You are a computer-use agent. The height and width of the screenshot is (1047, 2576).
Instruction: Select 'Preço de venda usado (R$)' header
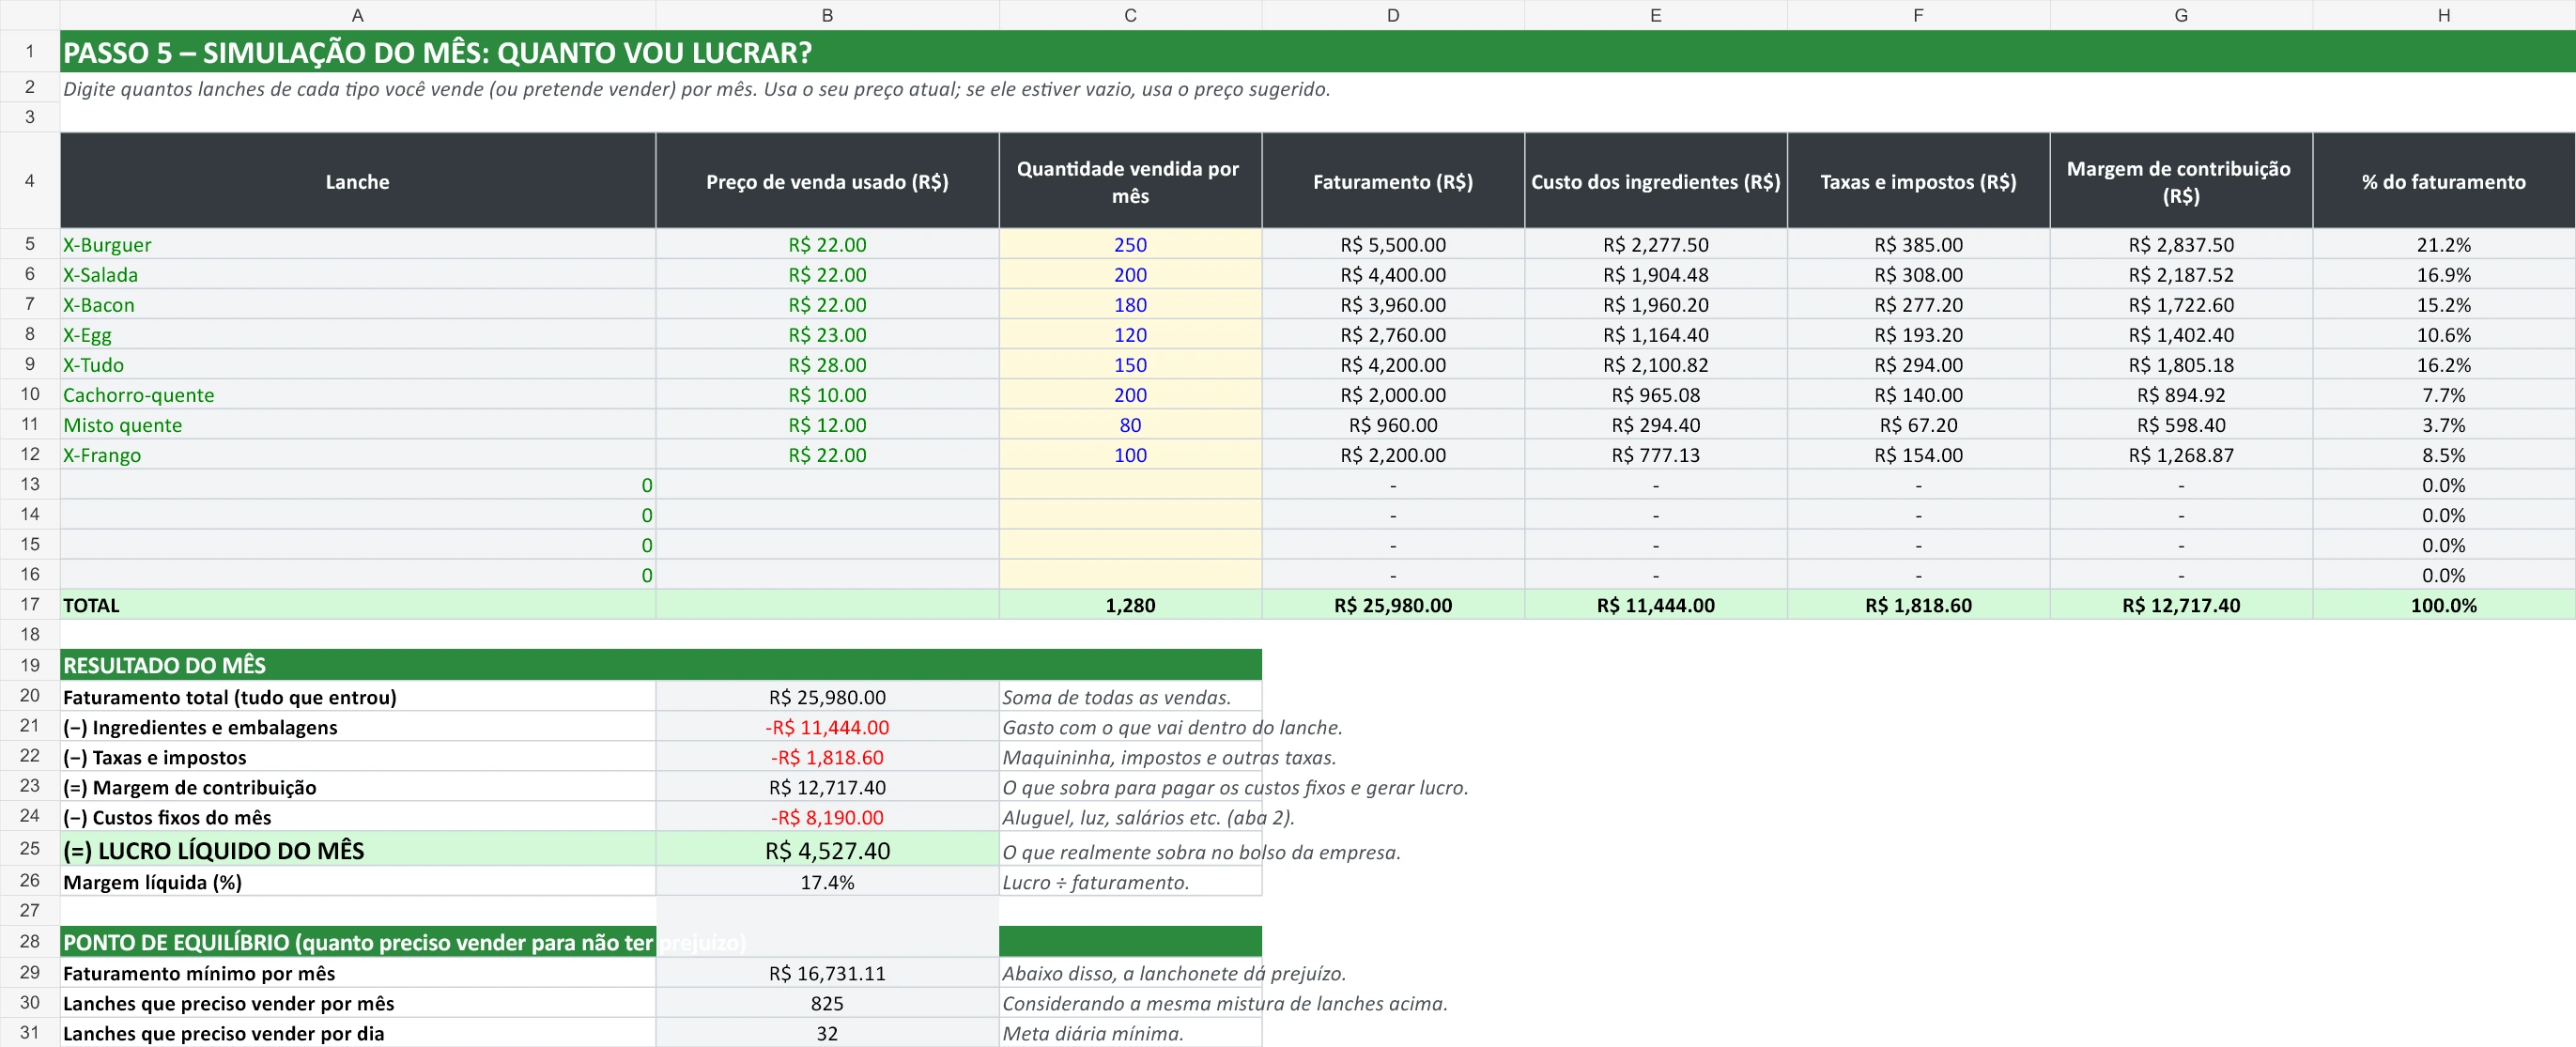pos(827,181)
